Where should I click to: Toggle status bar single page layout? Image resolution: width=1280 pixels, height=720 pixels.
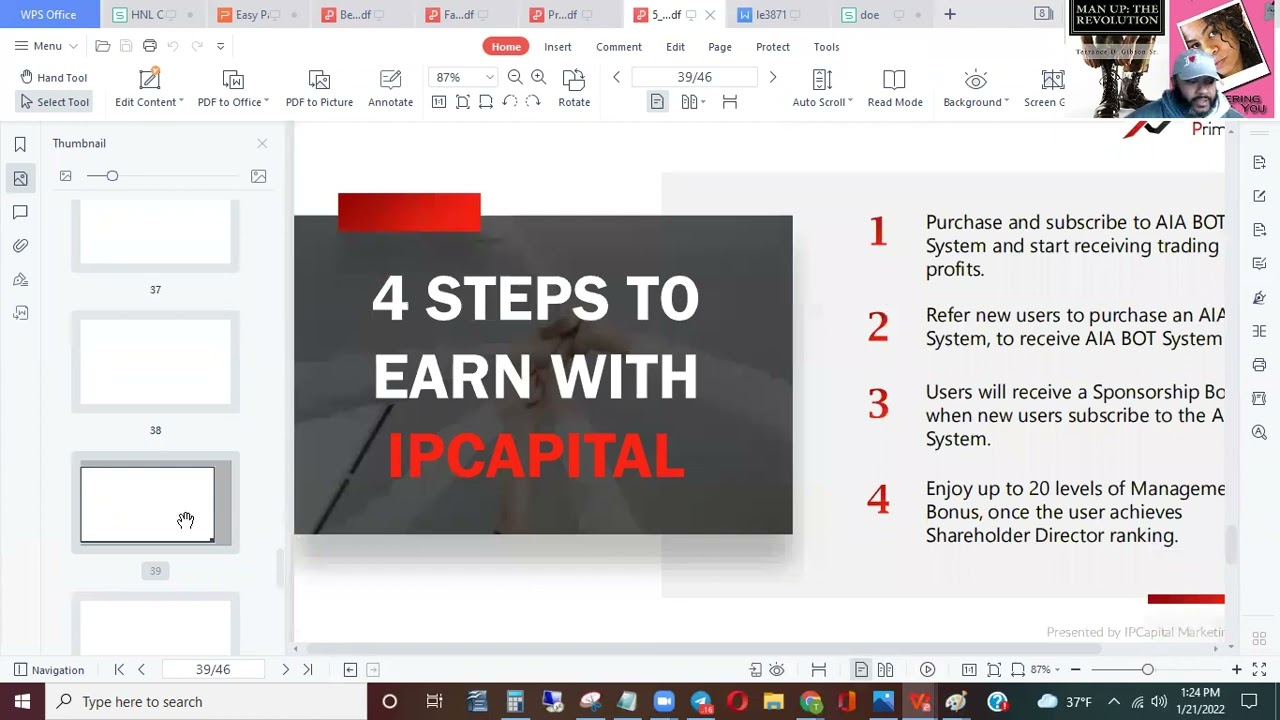[x=861, y=670]
